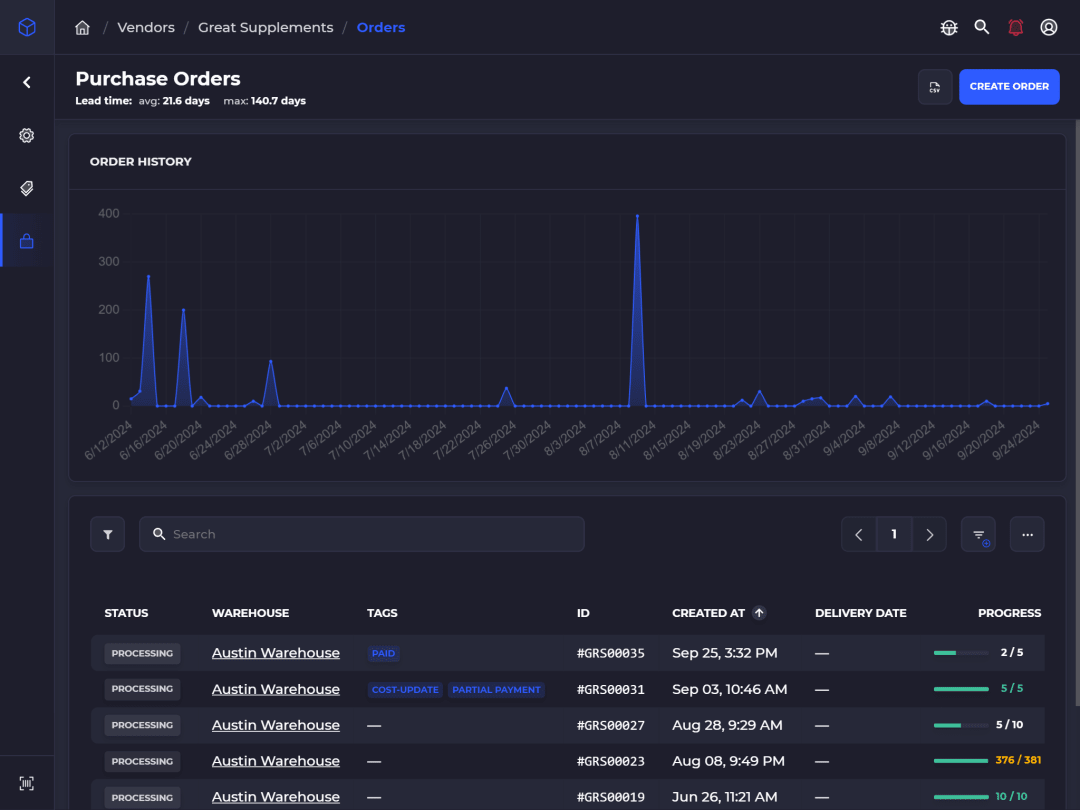Open Austin Warehouse link for #GRS00035
The width and height of the screenshot is (1080, 810).
tap(276, 653)
